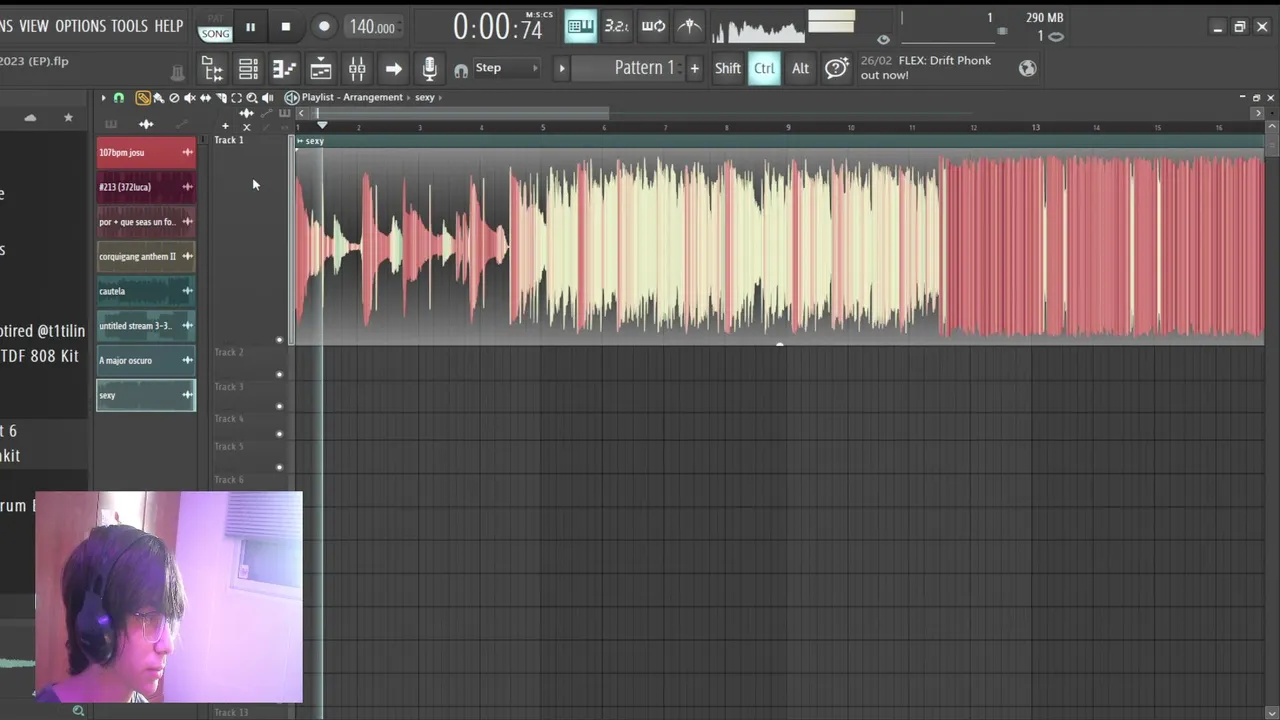Screen dimensions: 1280x720
Task: Click the star favorites icon in browser header
Action: [68, 118]
